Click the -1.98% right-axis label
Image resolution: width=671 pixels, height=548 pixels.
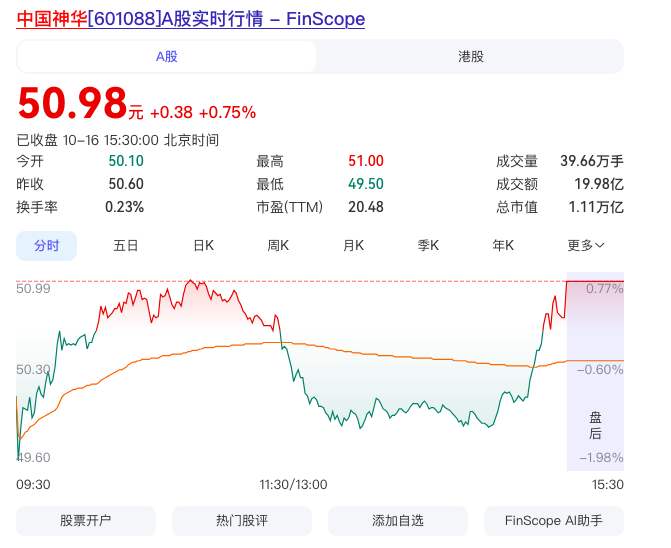(601, 458)
